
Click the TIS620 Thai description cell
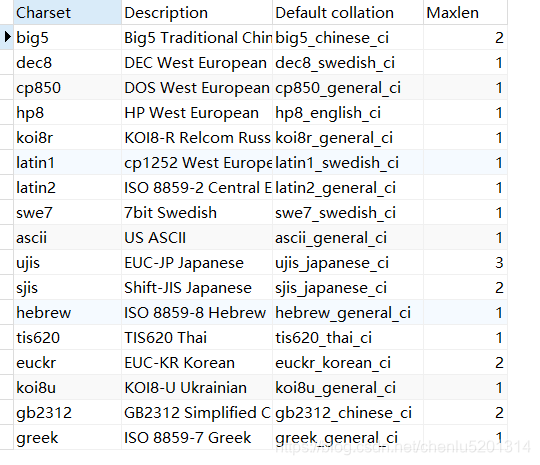[197, 337]
